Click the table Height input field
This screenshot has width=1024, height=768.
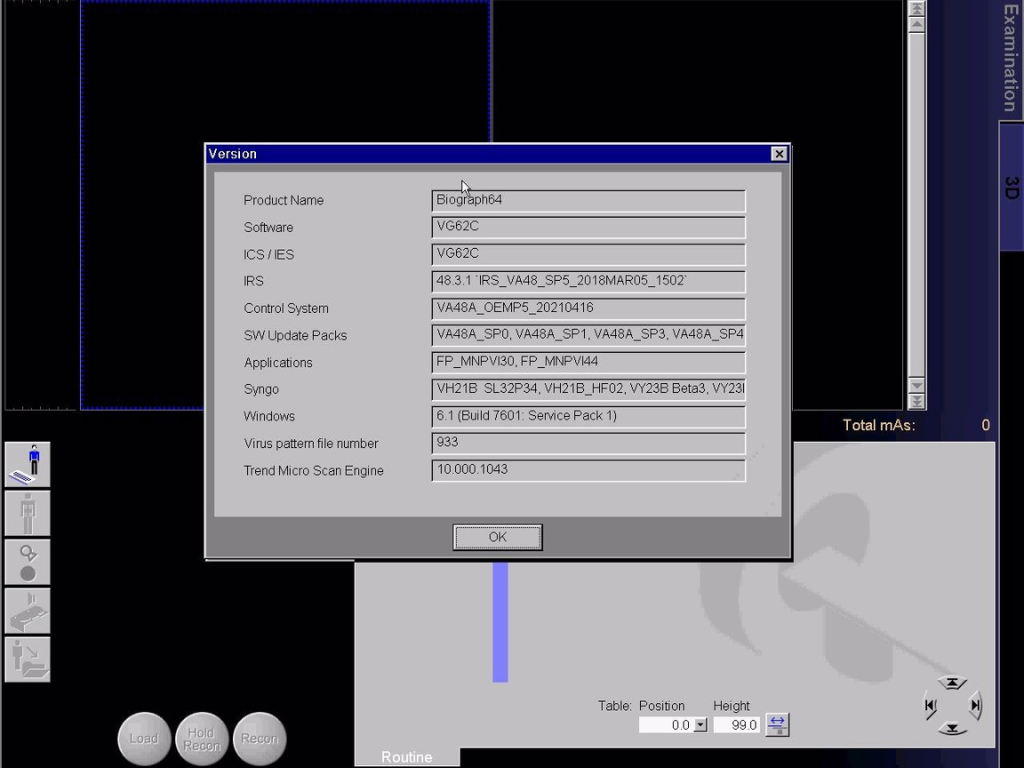pos(736,725)
